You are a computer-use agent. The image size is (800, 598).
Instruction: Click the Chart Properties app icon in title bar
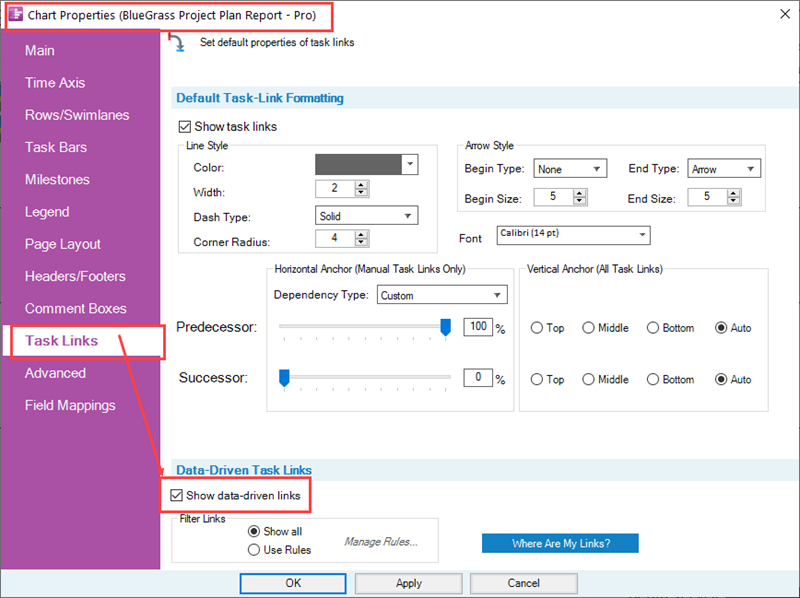point(16,16)
